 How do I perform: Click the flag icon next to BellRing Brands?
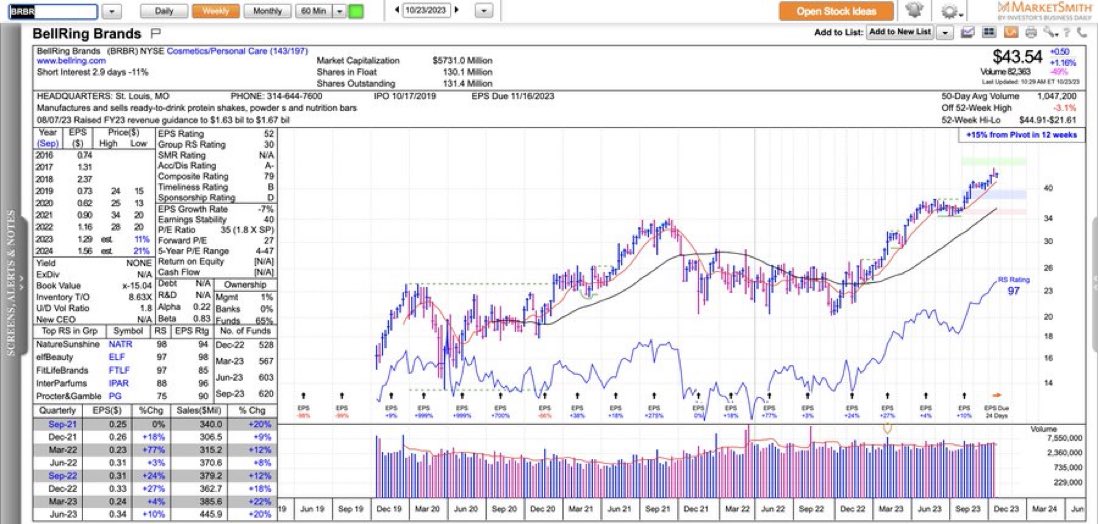coord(155,33)
